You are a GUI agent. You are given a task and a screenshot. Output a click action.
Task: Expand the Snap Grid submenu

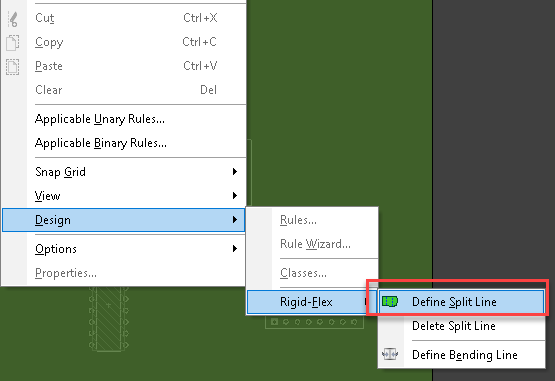coord(124,172)
